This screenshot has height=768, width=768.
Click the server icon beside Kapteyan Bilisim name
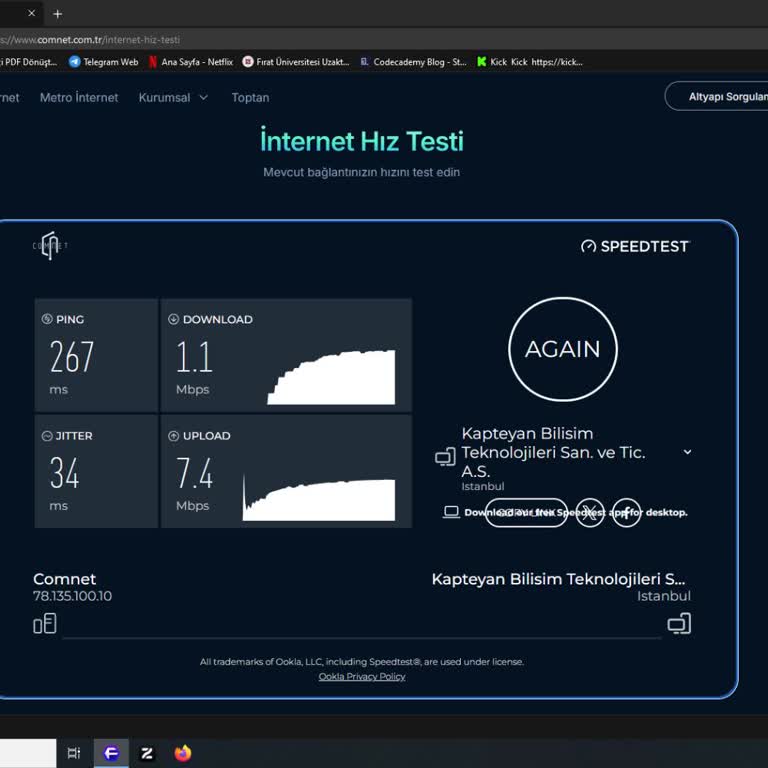[x=445, y=456]
